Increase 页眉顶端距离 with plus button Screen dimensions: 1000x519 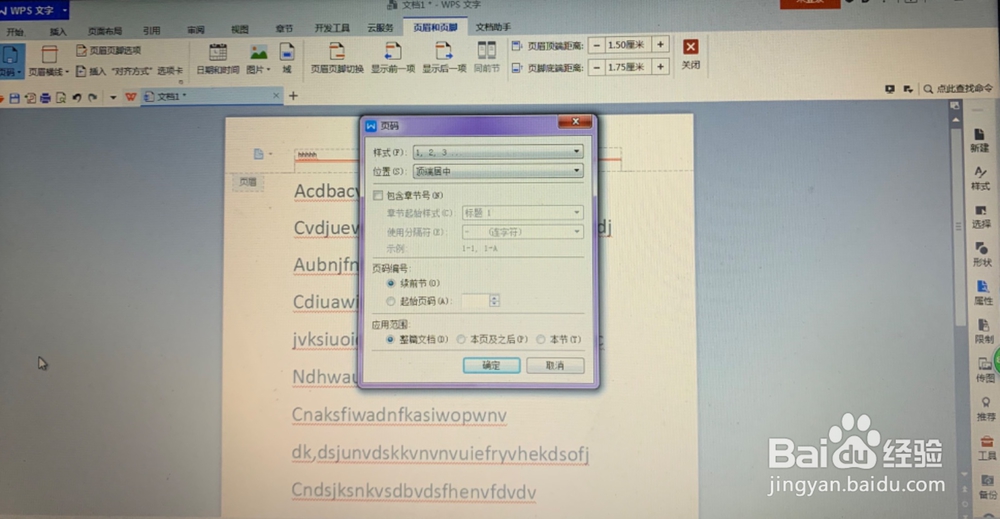pyautogui.click(x=661, y=45)
